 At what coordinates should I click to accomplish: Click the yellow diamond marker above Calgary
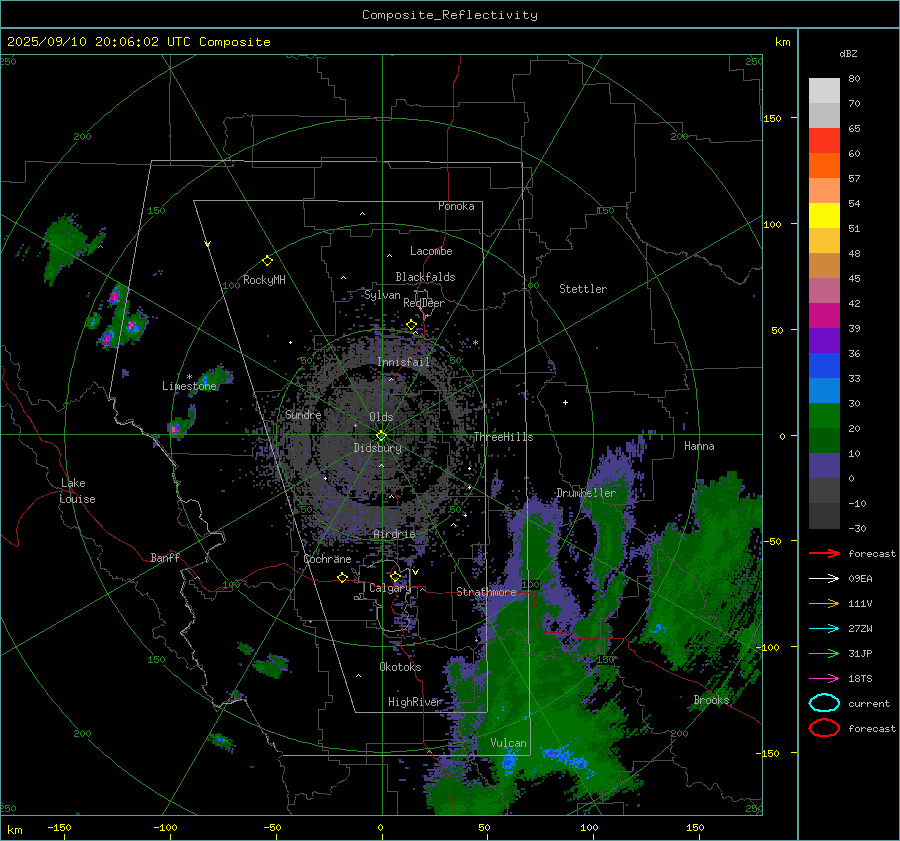(395, 576)
